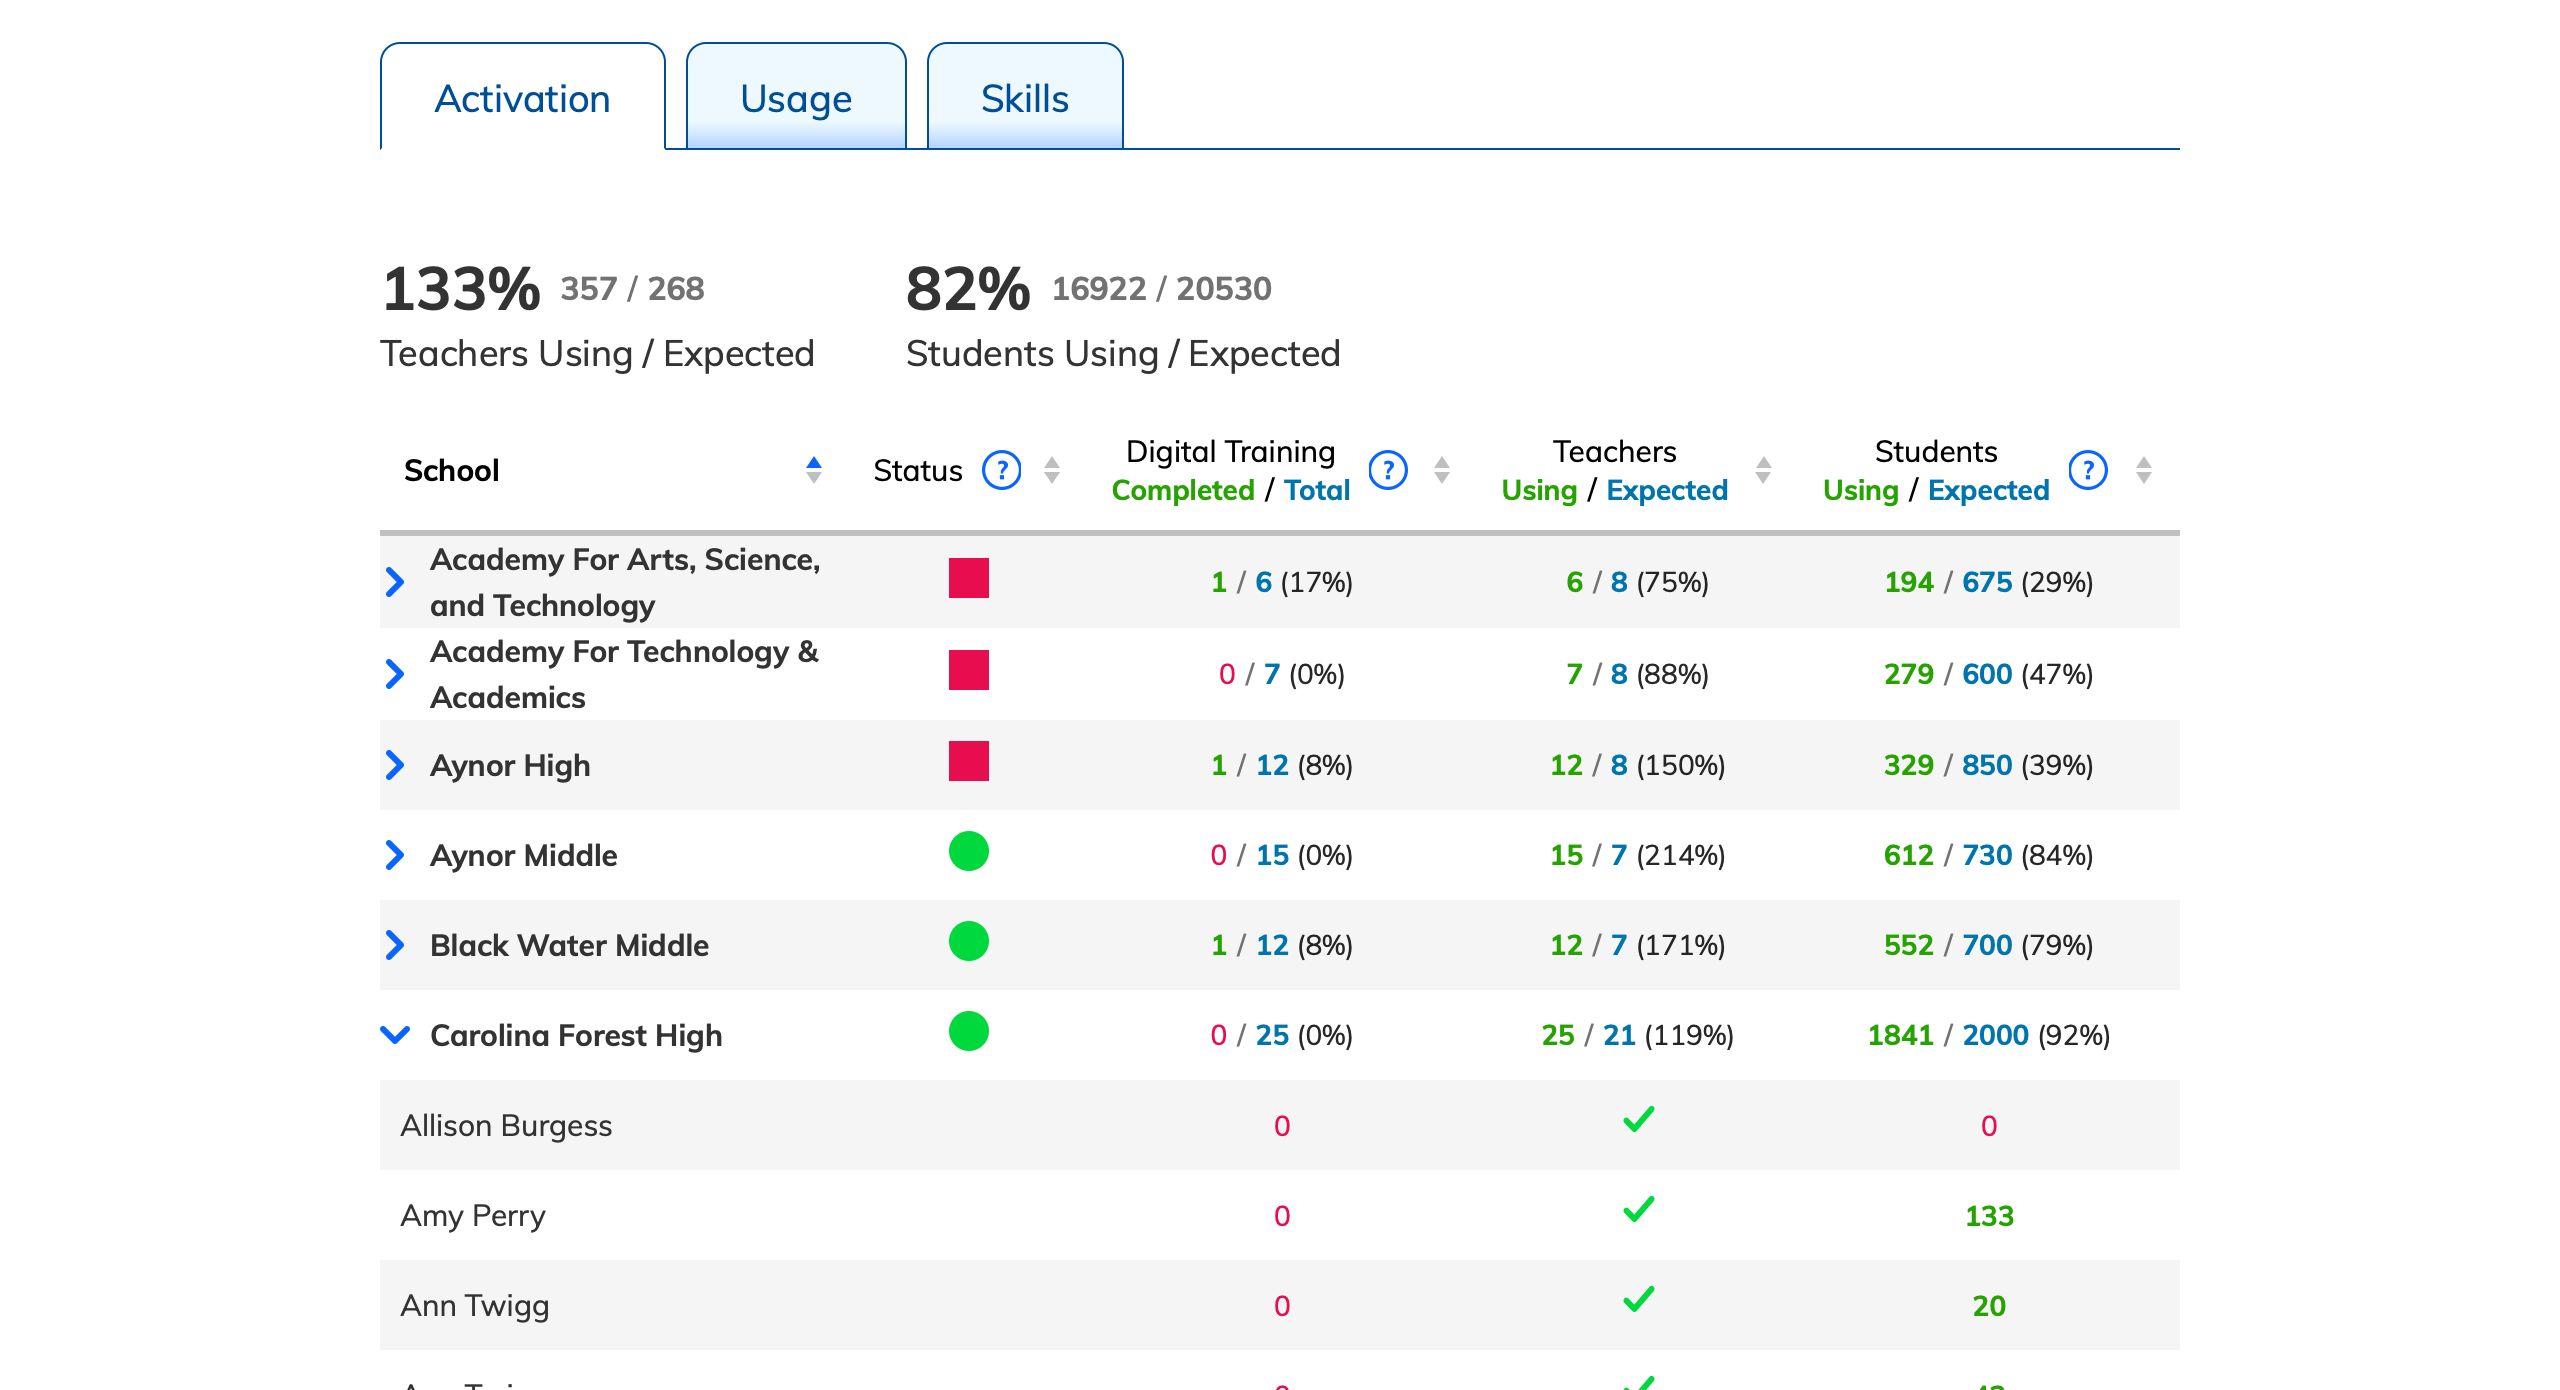Click Digital Training help question icon
Screen dimensions: 2560x1390
click(1388, 470)
